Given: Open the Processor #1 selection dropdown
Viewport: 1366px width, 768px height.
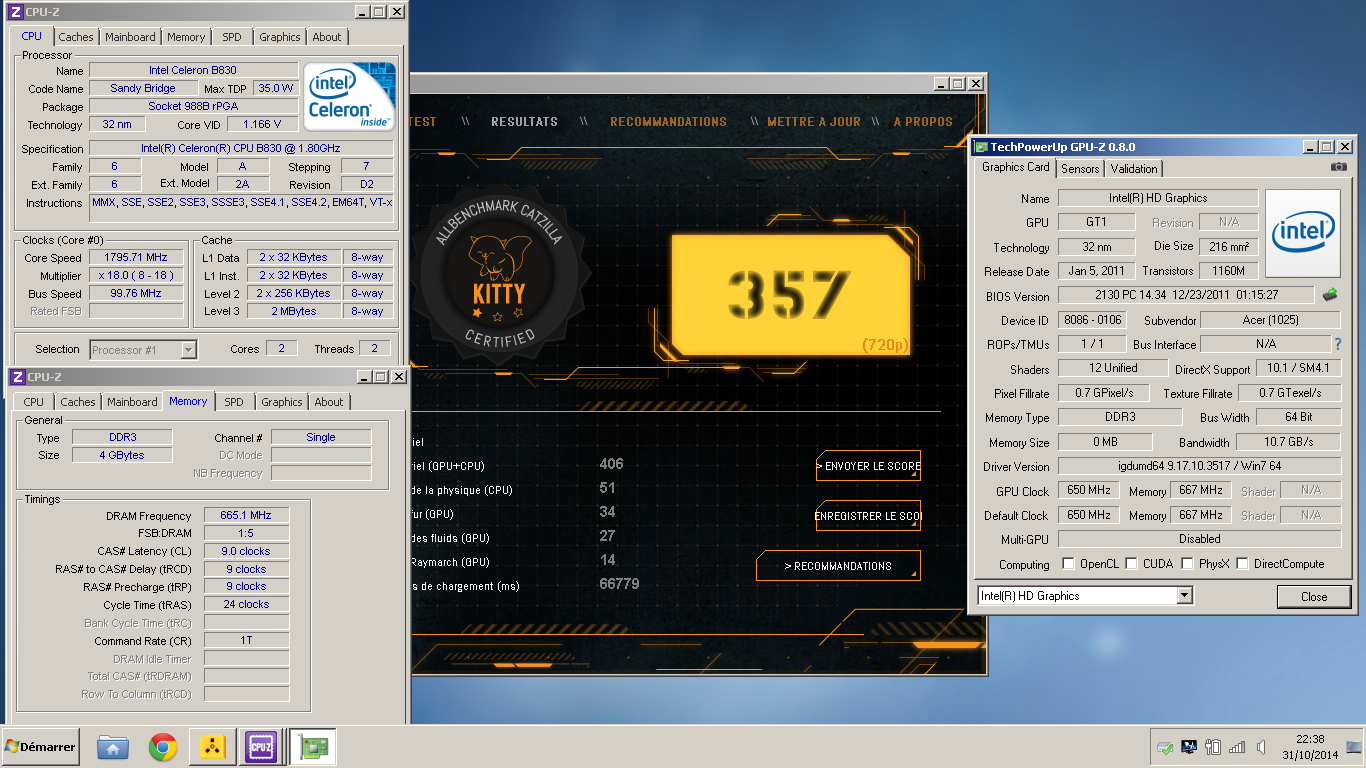Looking at the screenshot, I should tap(143, 350).
